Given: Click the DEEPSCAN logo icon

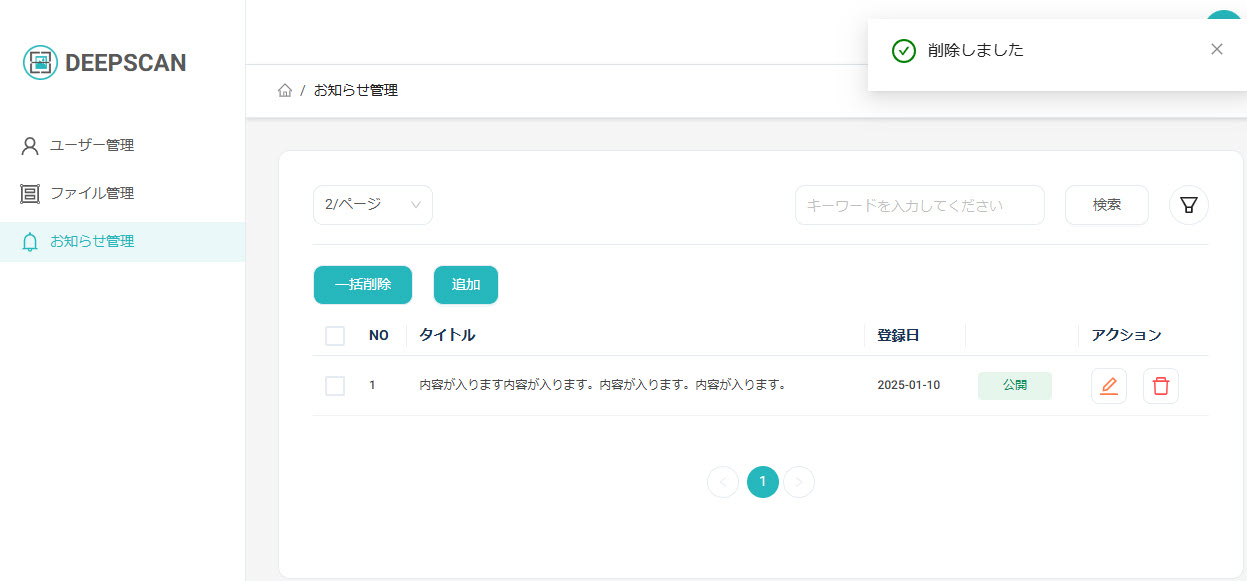Looking at the screenshot, I should click(40, 63).
